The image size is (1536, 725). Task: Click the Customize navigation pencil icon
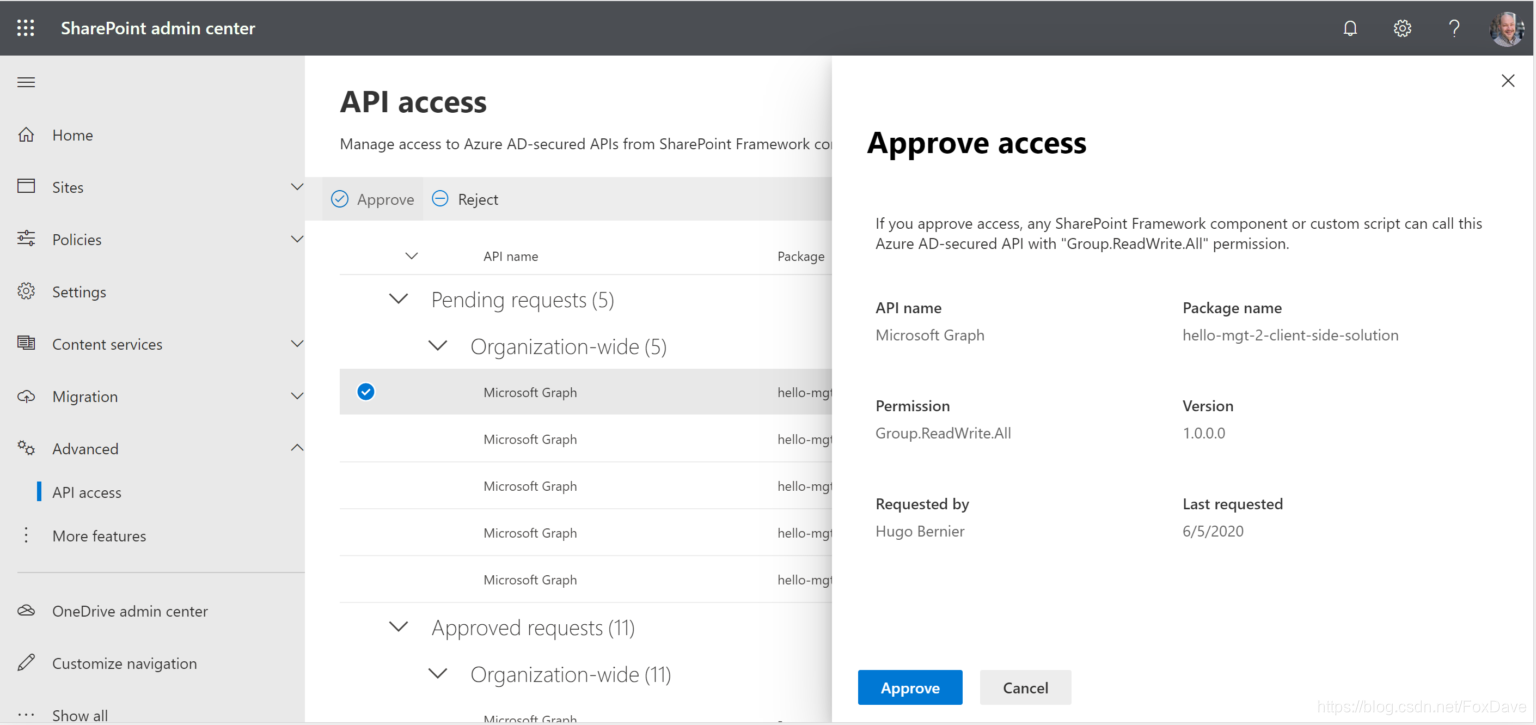click(x=27, y=663)
